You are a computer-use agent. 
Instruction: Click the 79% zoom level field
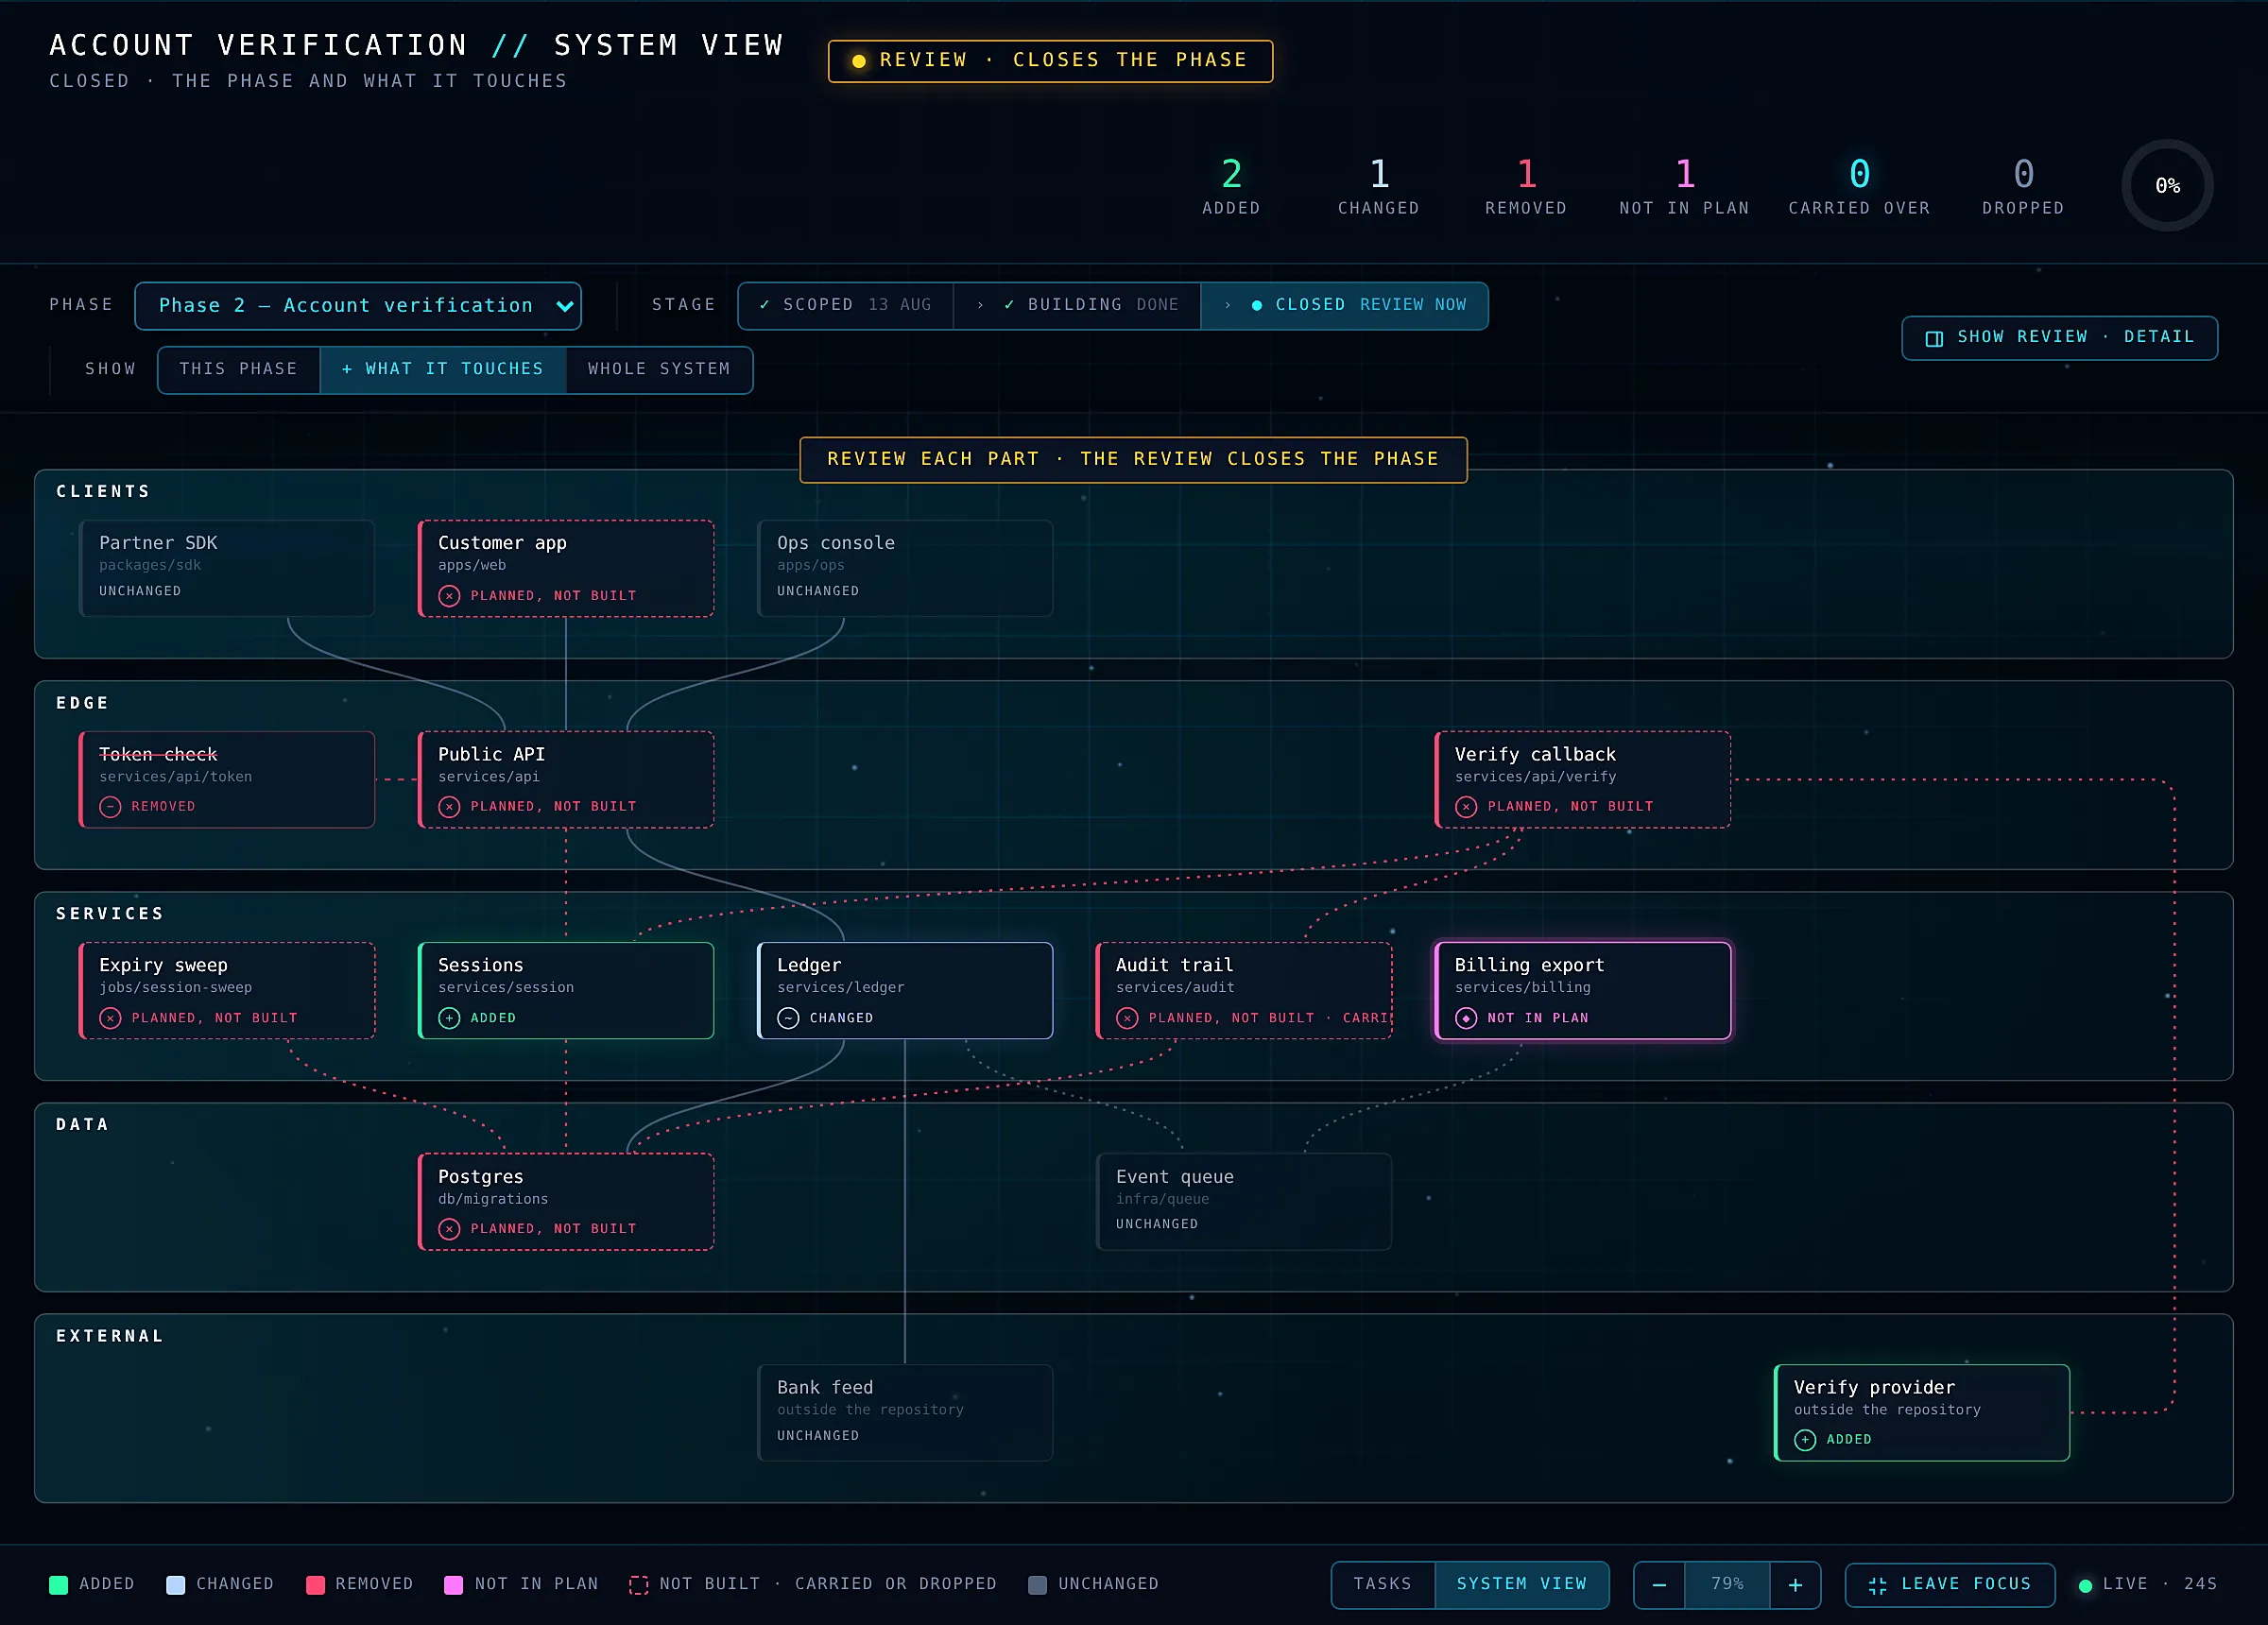point(1727,1585)
